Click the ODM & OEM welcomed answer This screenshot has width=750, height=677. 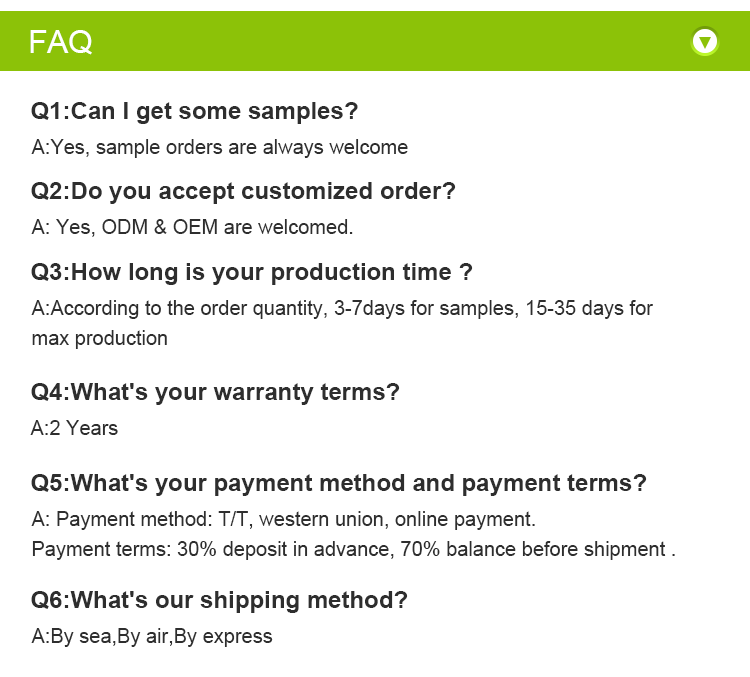tap(192, 227)
